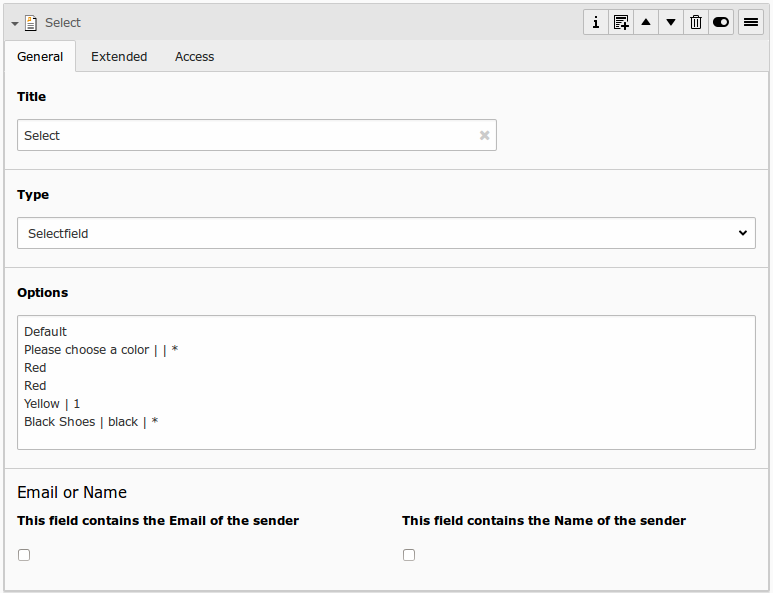This screenshot has width=773, height=593.
Task: Move the Select record up
Action: pyautogui.click(x=646, y=22)
